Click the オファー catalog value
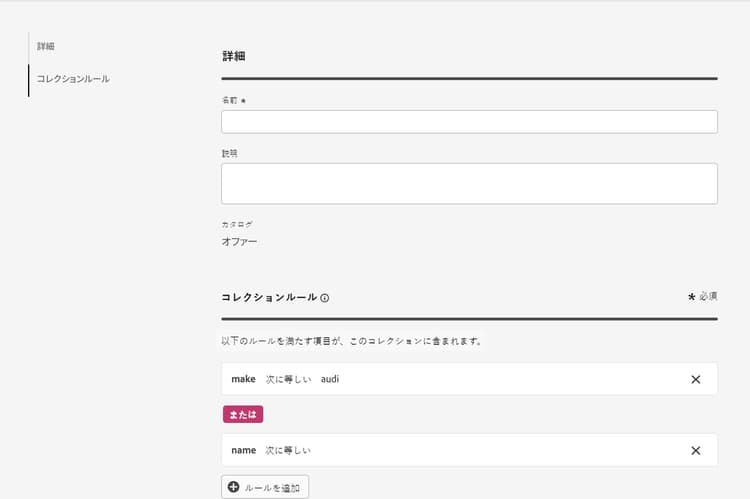This screenshot has width=750, height=499. pos(239,242)
